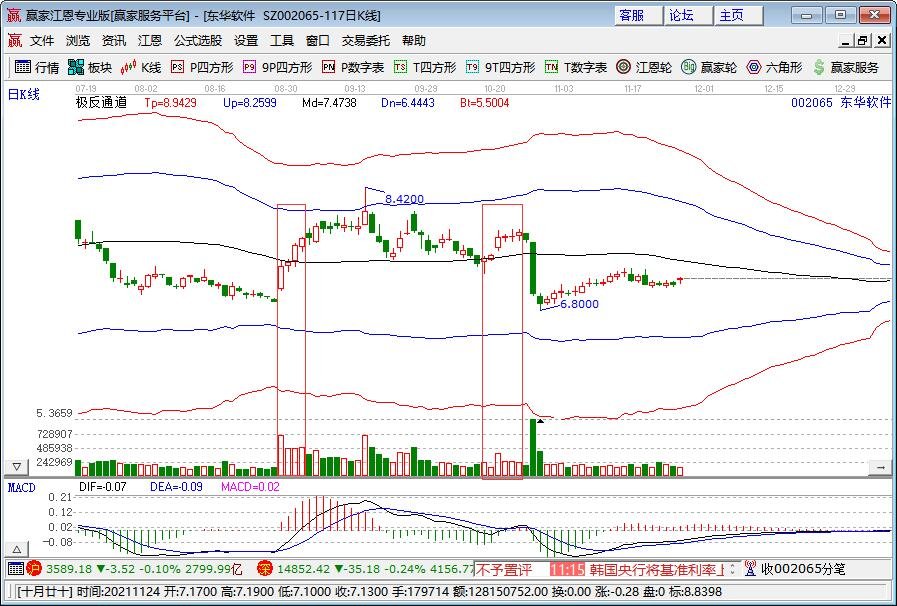
Task: Open the 六角形 hexagon tool
Action: pos(775,68)
